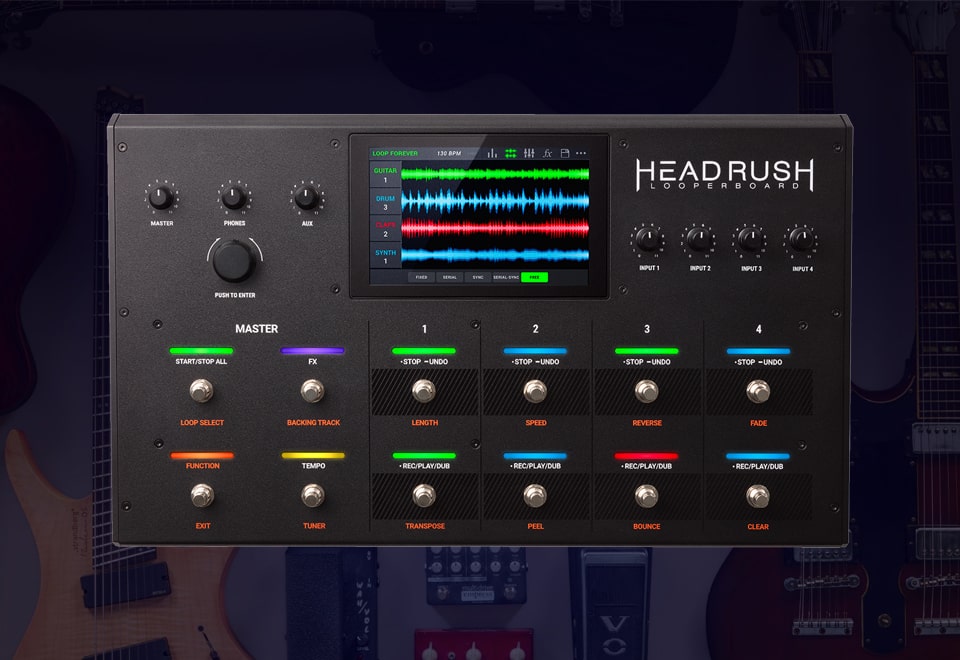The image size is (960, 660).
Task: Click track 2 REC/PLAY/DUB footswitch
Action: 535,495
